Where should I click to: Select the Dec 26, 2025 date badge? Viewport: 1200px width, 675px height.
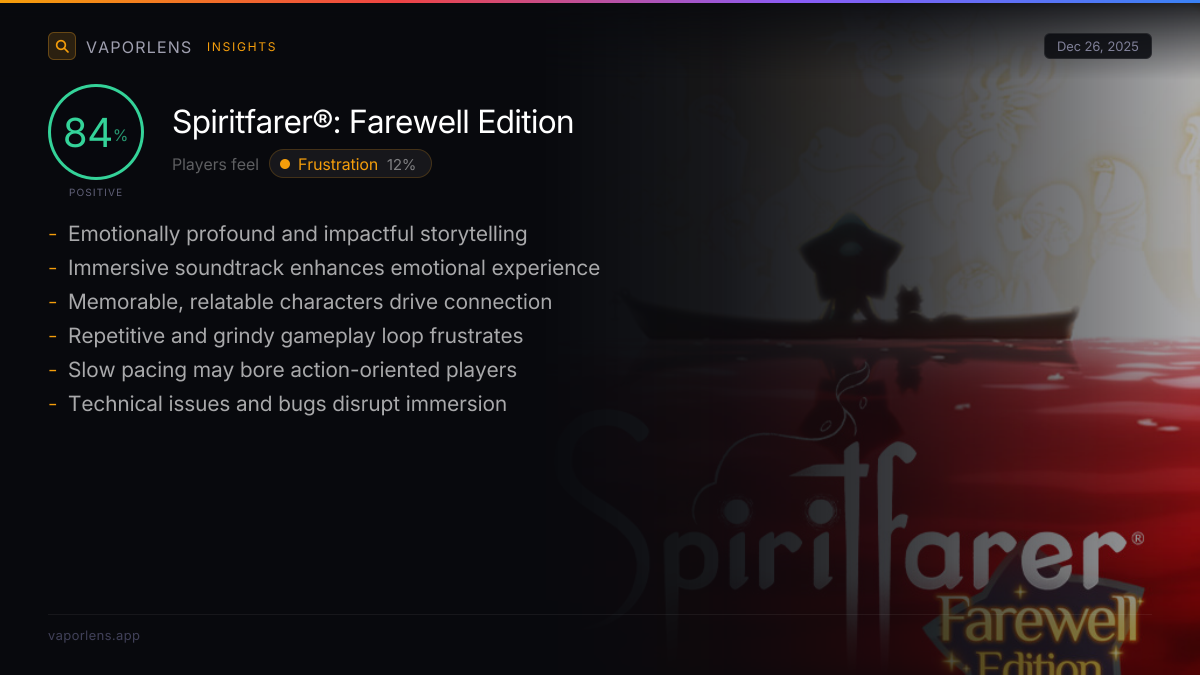click(x=1097, y=46)
